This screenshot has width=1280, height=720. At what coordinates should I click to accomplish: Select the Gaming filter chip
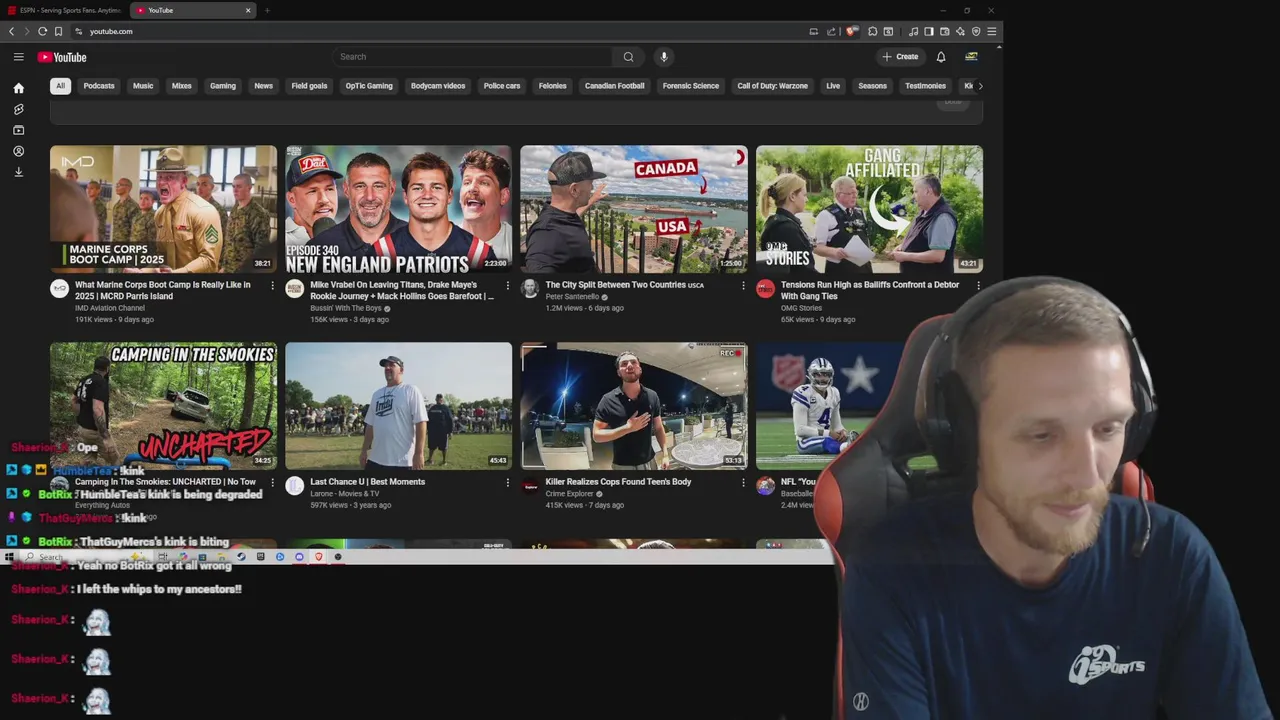(223, 86)
